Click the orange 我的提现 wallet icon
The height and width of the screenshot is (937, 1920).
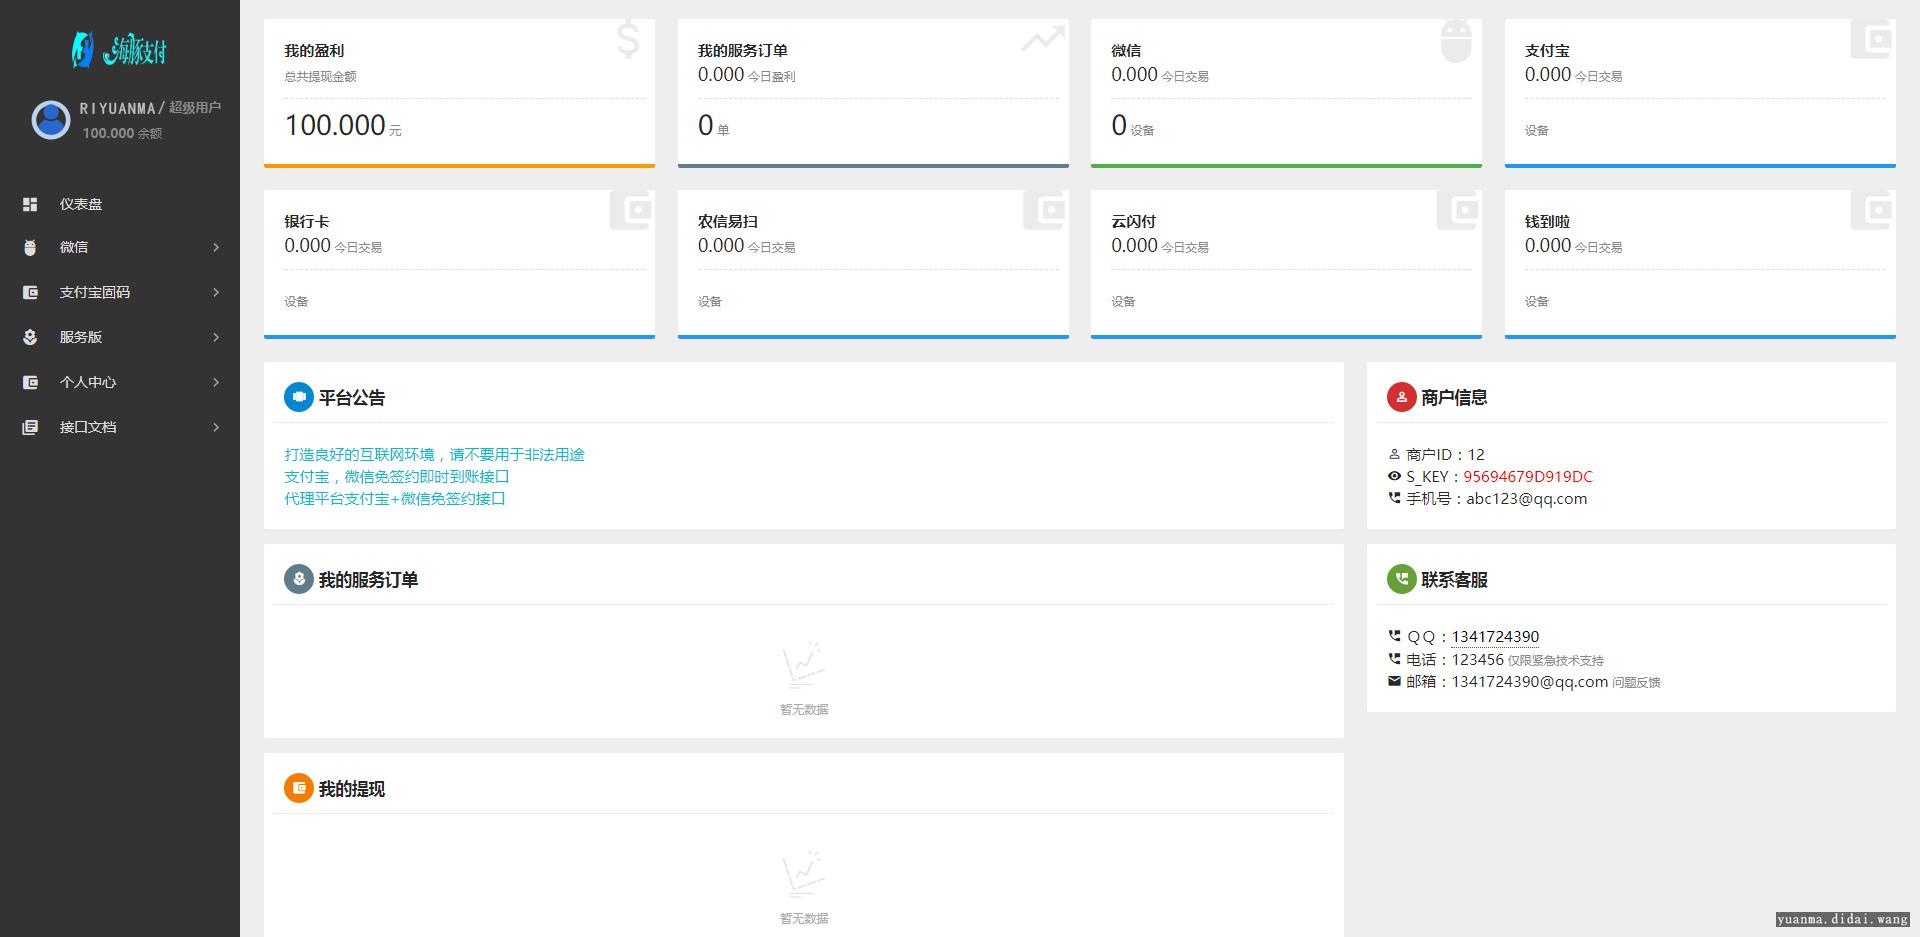(299, 788)
